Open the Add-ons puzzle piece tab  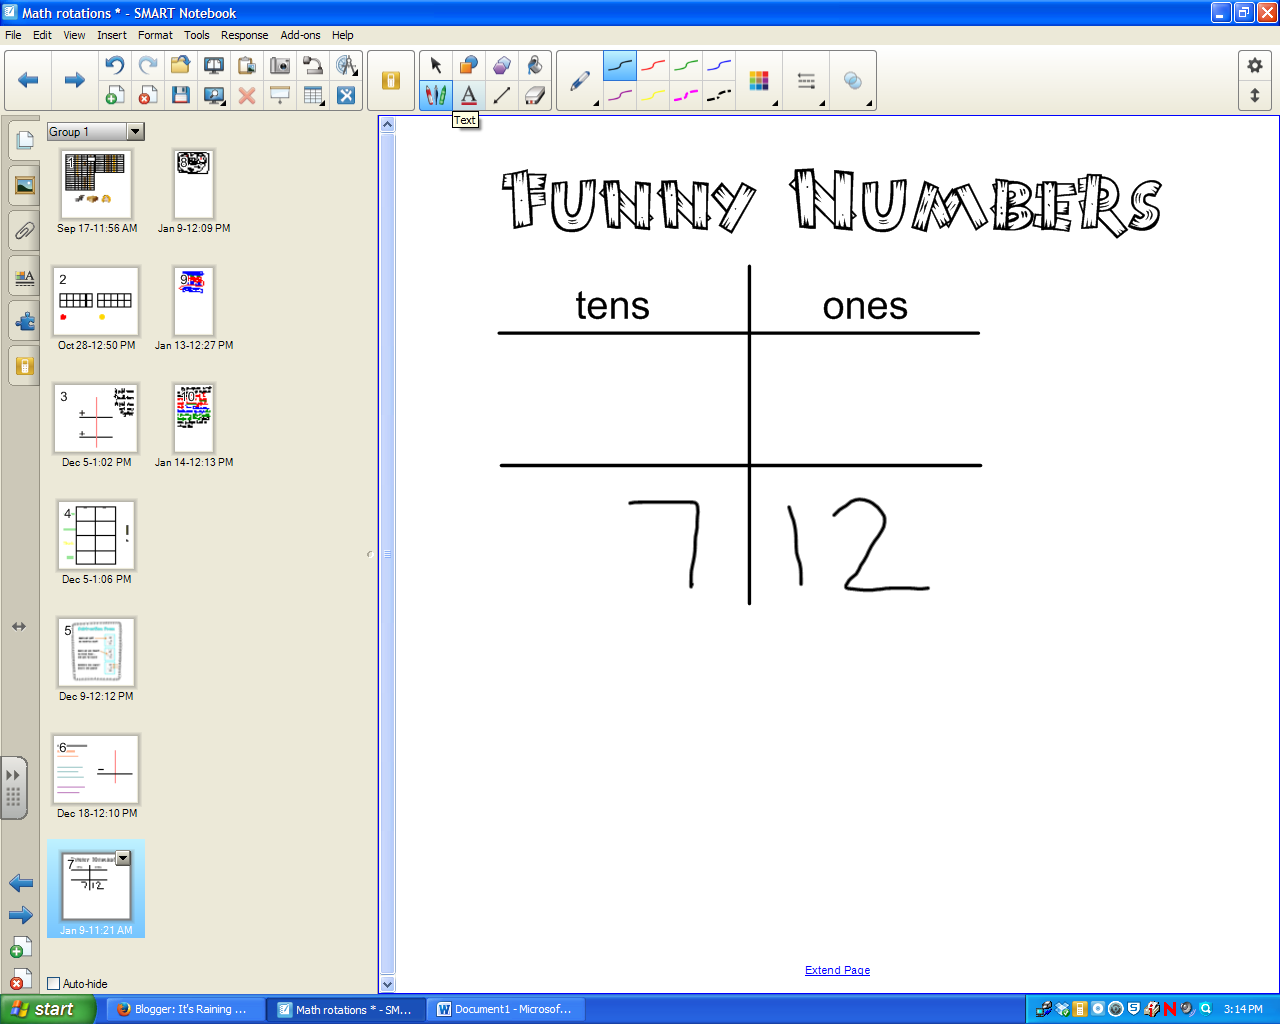click(x=24, y=322)
